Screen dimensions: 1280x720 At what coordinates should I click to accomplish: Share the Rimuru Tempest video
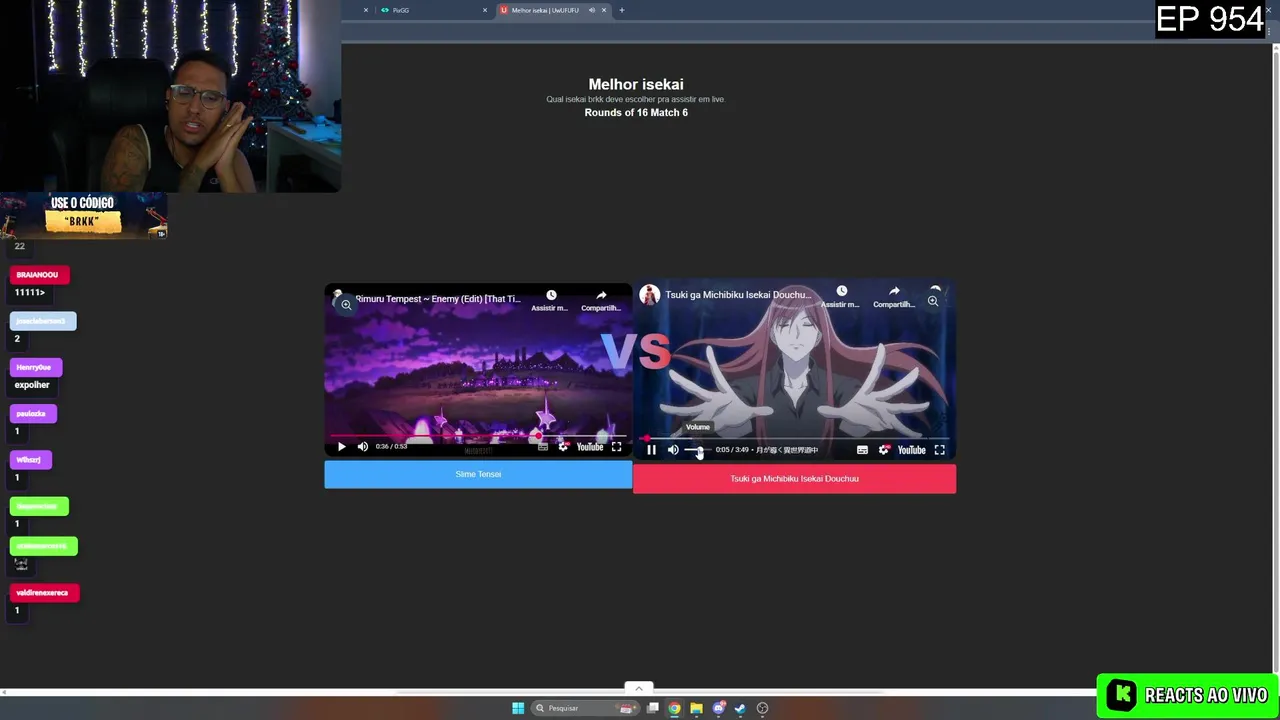click(x=601, y=300)
